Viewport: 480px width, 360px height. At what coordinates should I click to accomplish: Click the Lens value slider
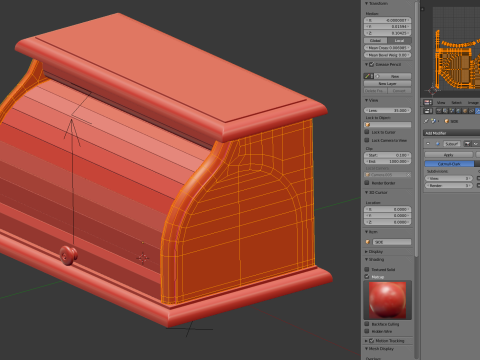pos(388,110)
